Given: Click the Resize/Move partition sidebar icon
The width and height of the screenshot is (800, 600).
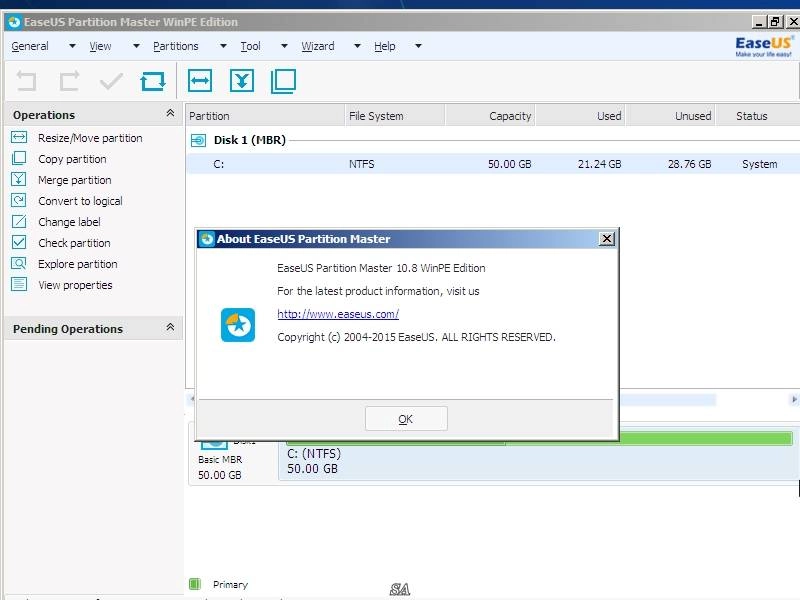Looking at the screenshot, I should [19, 137].
